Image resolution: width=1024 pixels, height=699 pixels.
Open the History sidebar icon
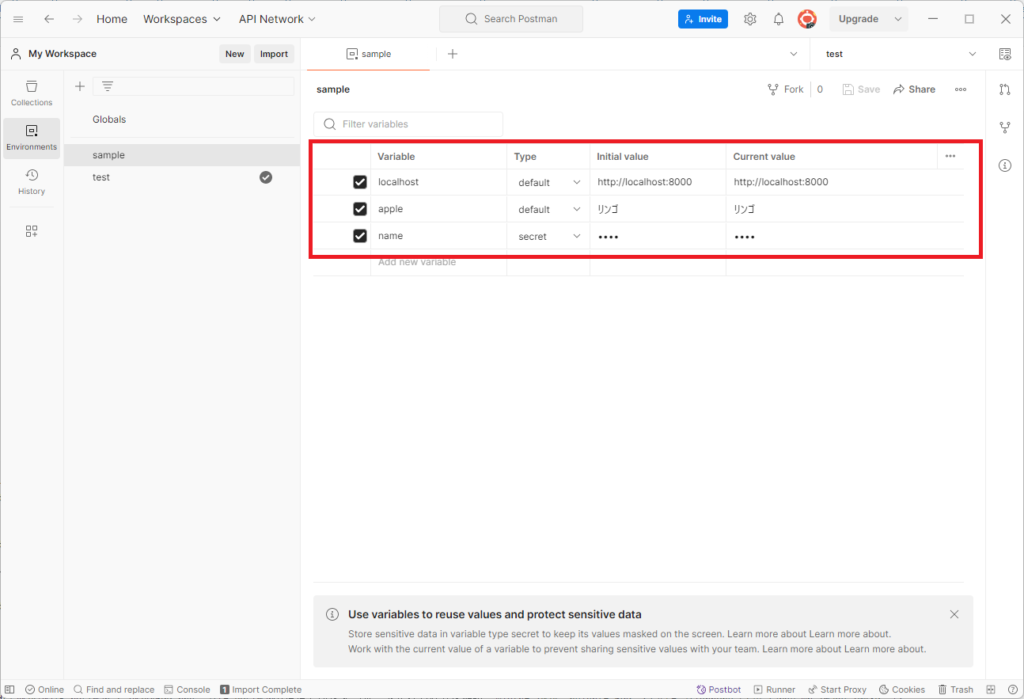coord(31,182)
